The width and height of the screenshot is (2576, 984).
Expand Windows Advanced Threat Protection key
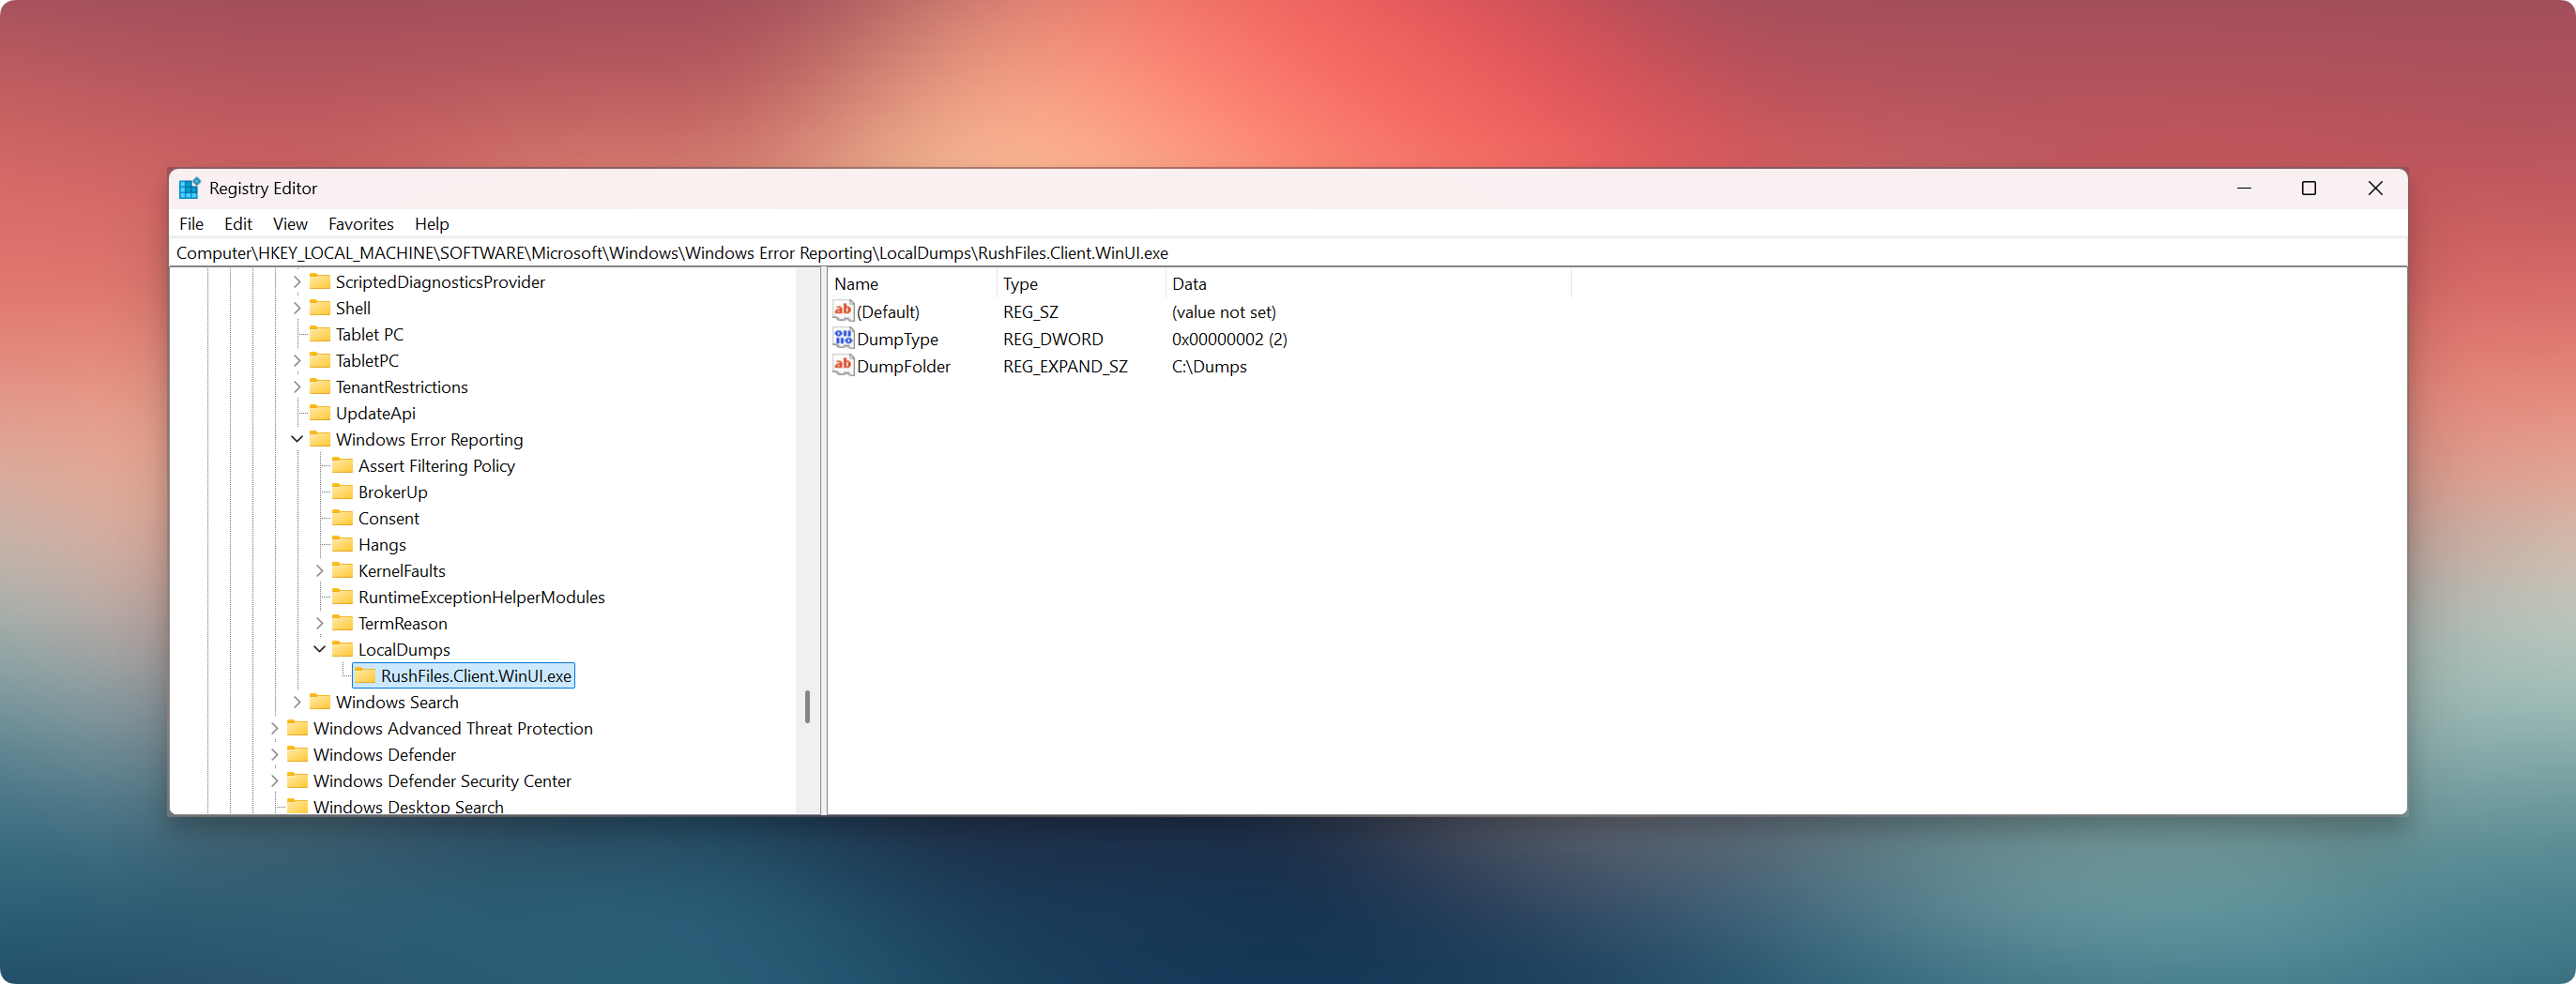click(275, 728)
